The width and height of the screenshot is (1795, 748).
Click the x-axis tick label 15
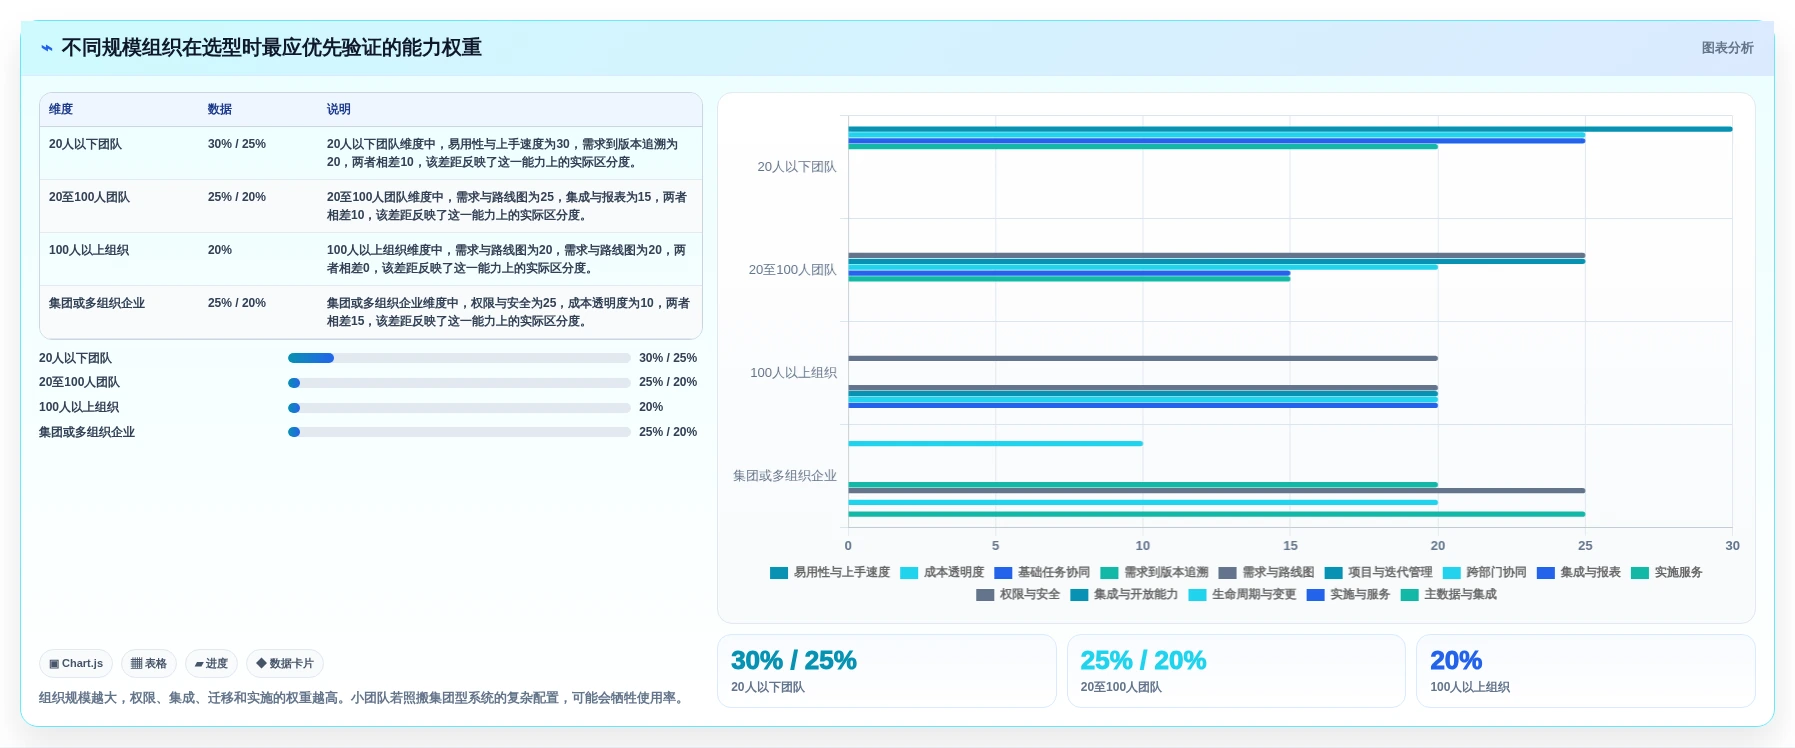pos(1290,545)
